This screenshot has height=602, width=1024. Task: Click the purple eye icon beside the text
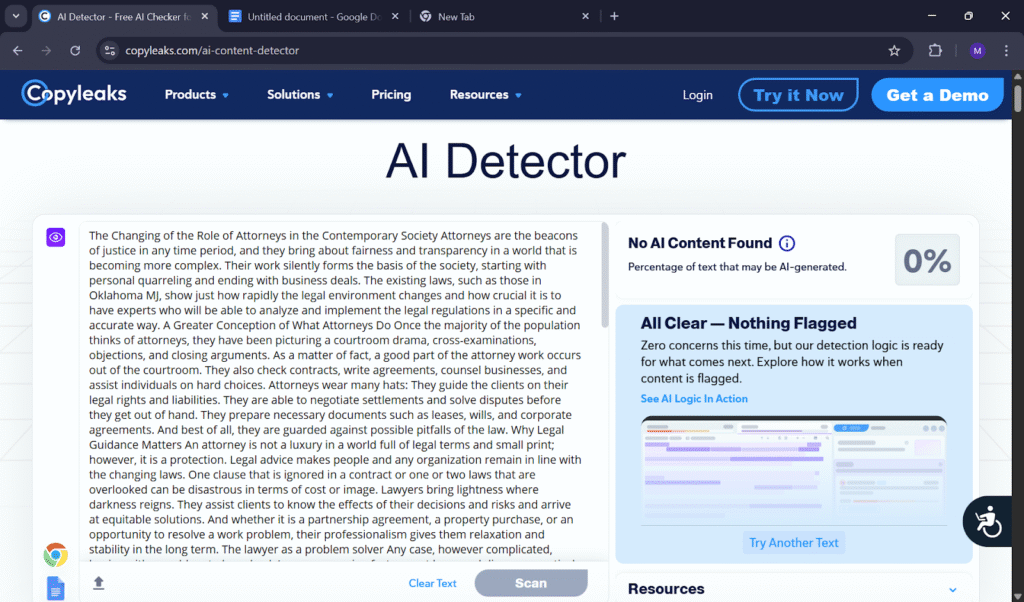(x=55, y=237)
